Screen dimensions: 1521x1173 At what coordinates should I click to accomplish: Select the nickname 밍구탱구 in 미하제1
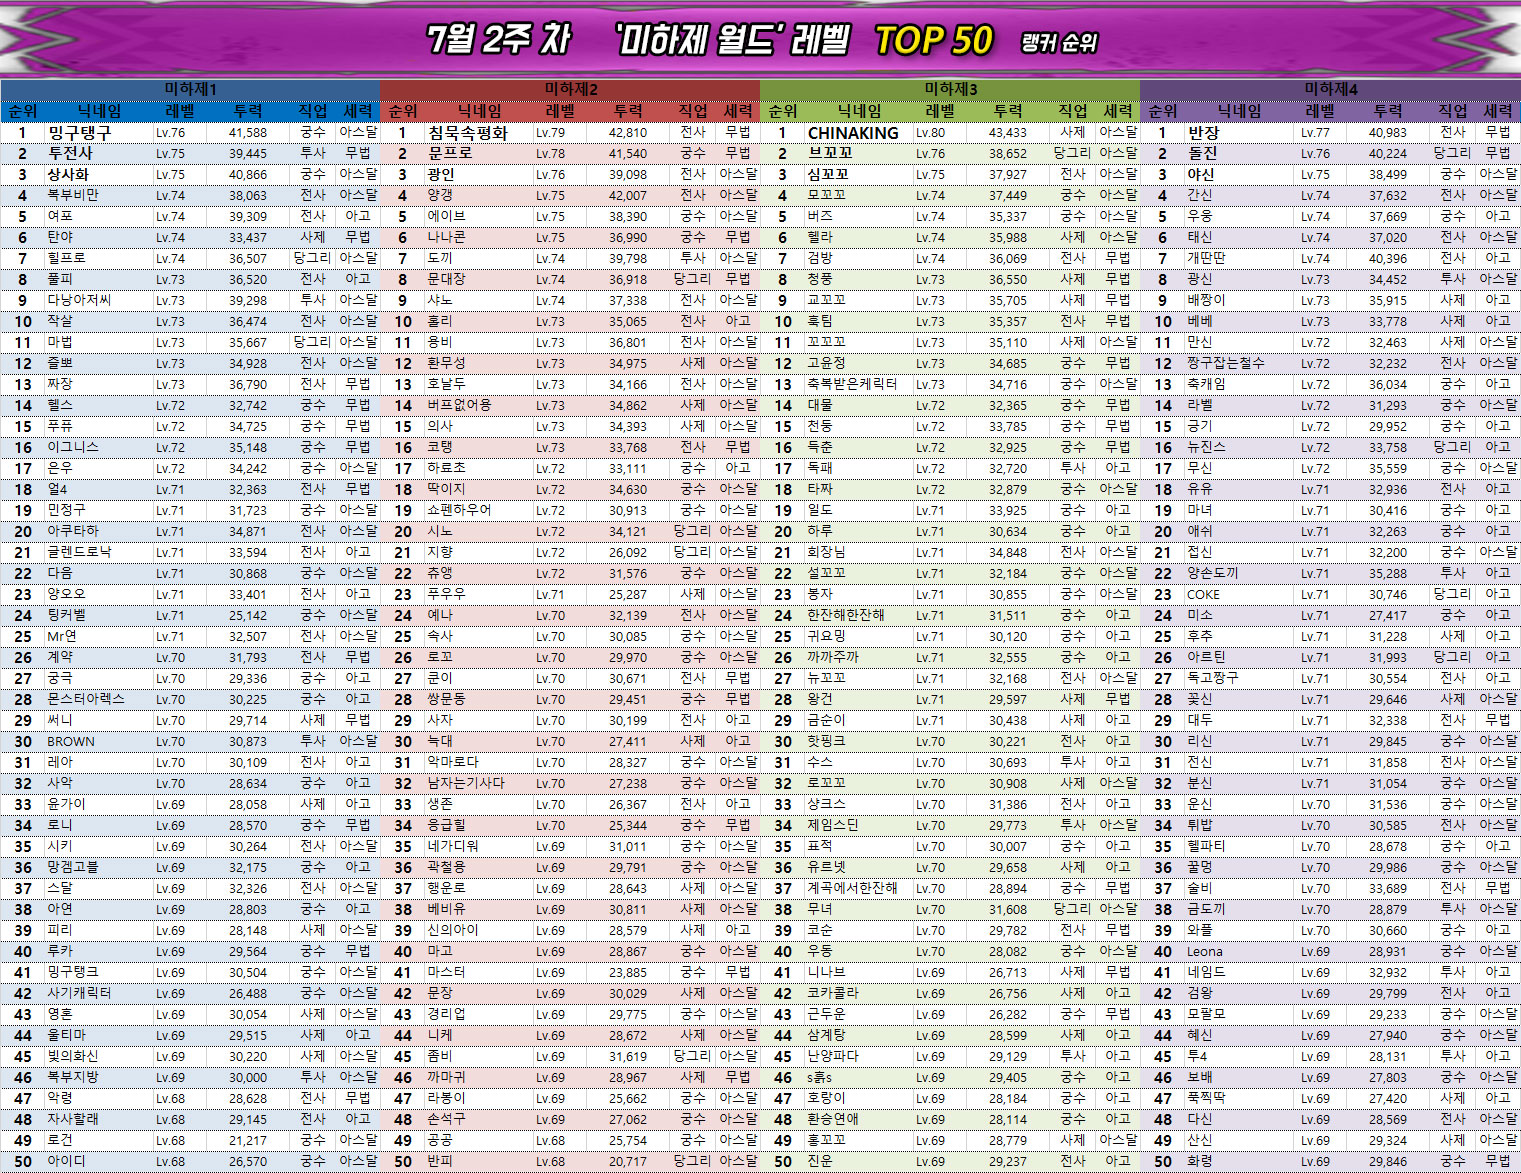80,133
